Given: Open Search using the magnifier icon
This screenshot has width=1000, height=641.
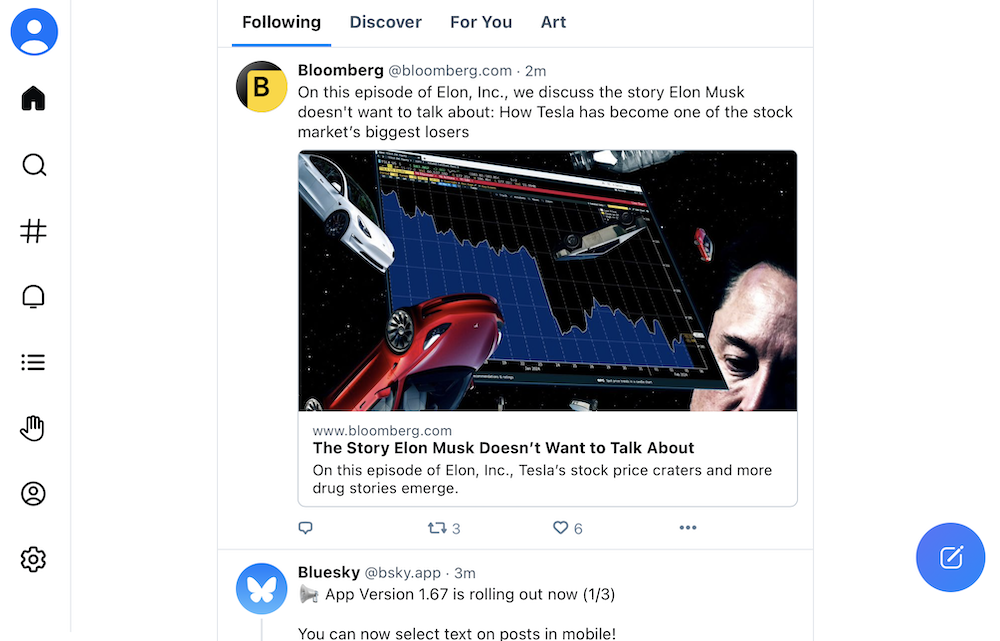Looking at the screenshot, I should [x=34, y=165].
